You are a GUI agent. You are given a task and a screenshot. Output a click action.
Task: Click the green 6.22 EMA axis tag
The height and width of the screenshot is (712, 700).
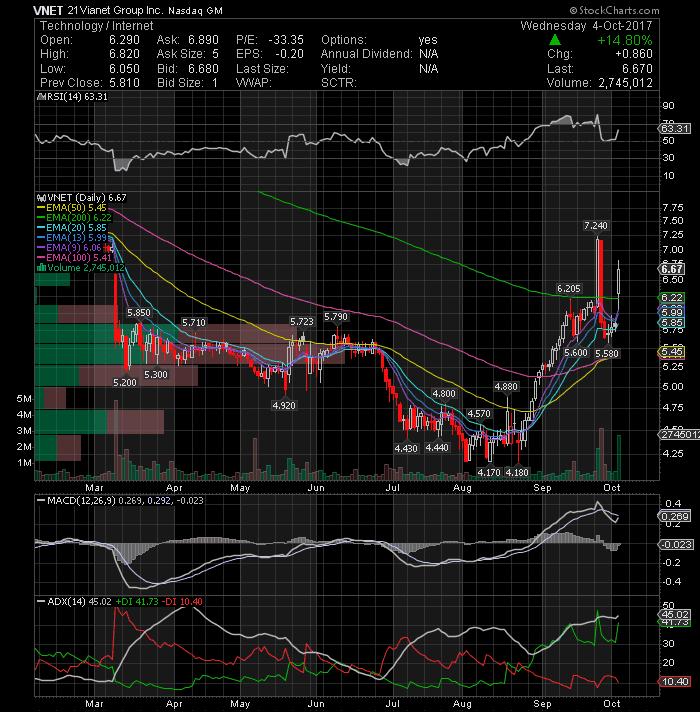coord(671,298)
